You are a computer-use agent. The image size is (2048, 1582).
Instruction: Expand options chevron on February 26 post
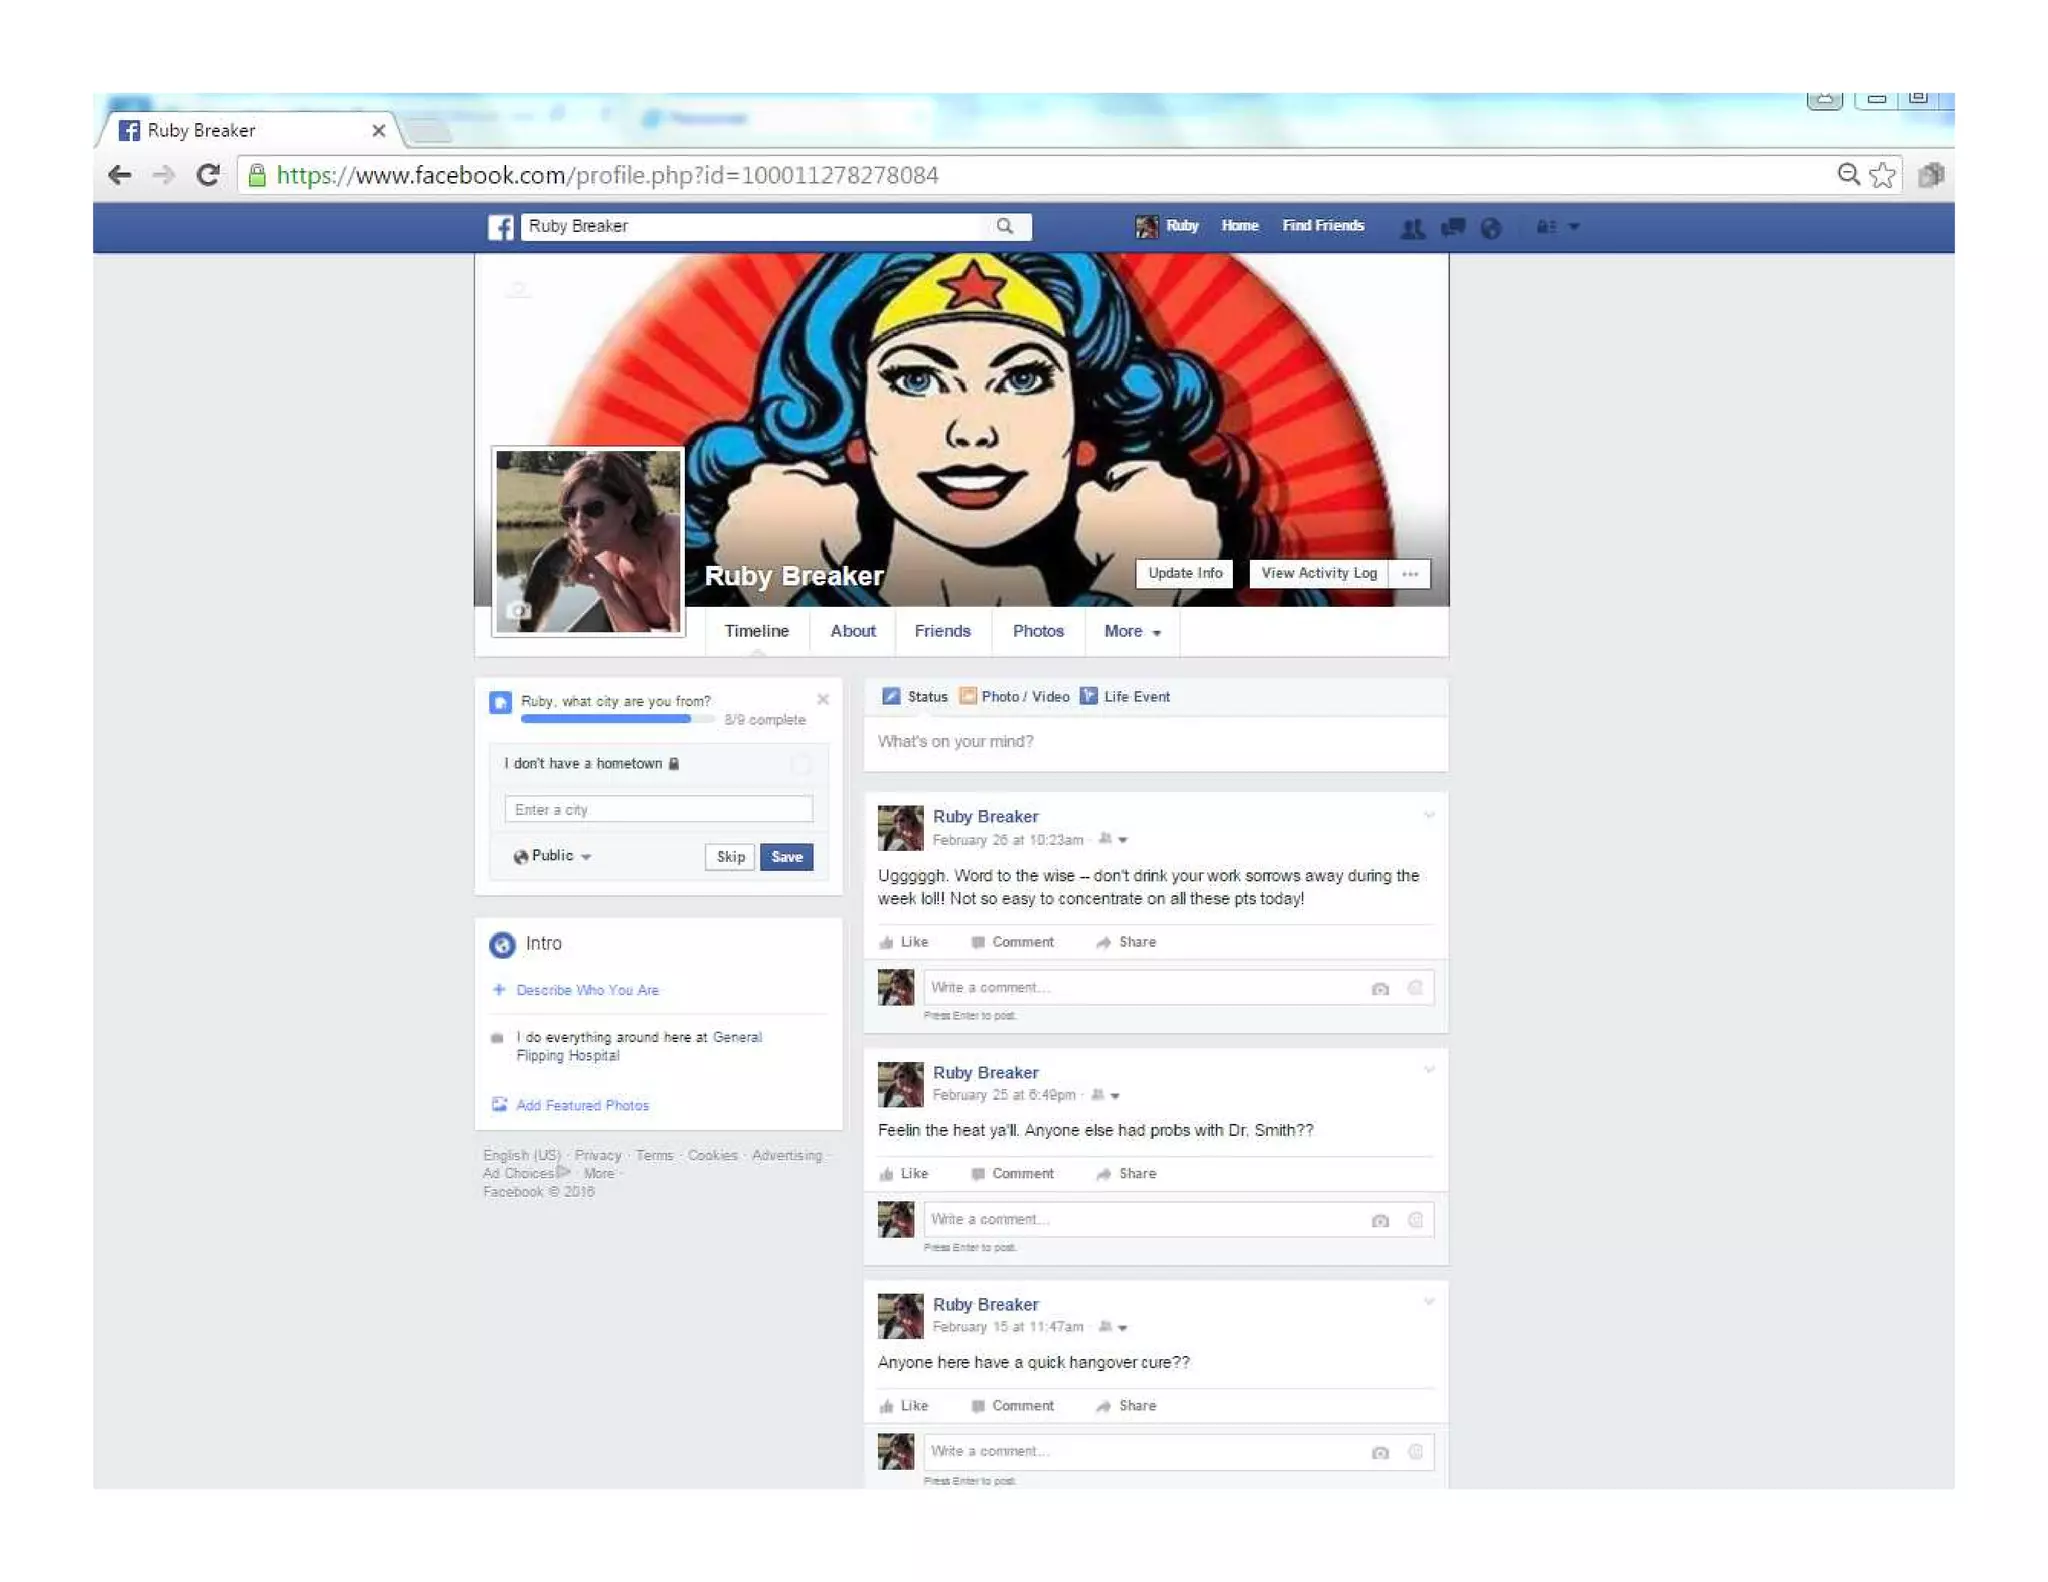(1428, 816)
